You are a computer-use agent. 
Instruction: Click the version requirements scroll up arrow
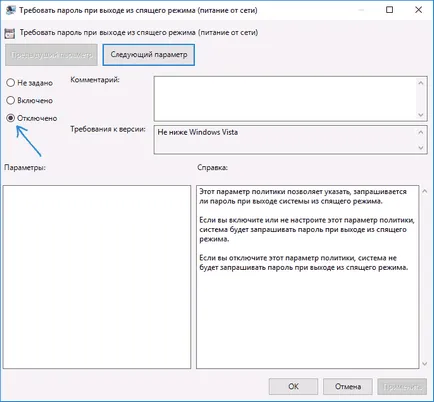421,132
